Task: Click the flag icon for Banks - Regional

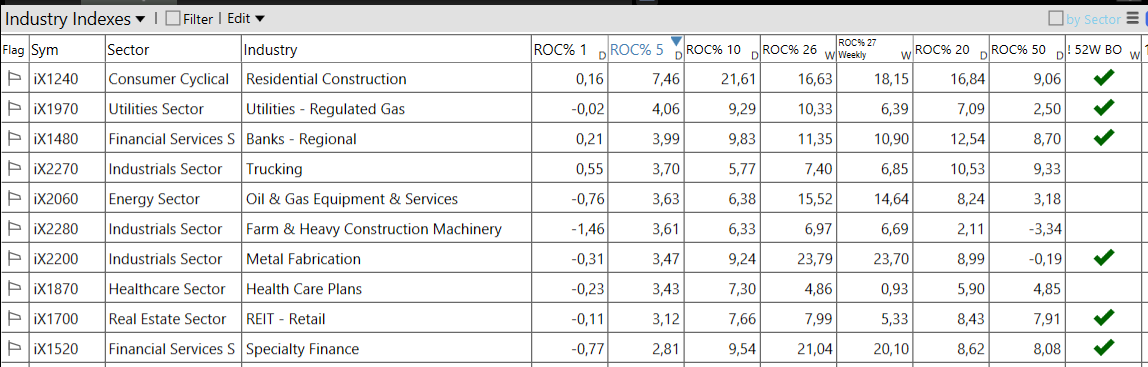Action: click(x=14, y=139)
